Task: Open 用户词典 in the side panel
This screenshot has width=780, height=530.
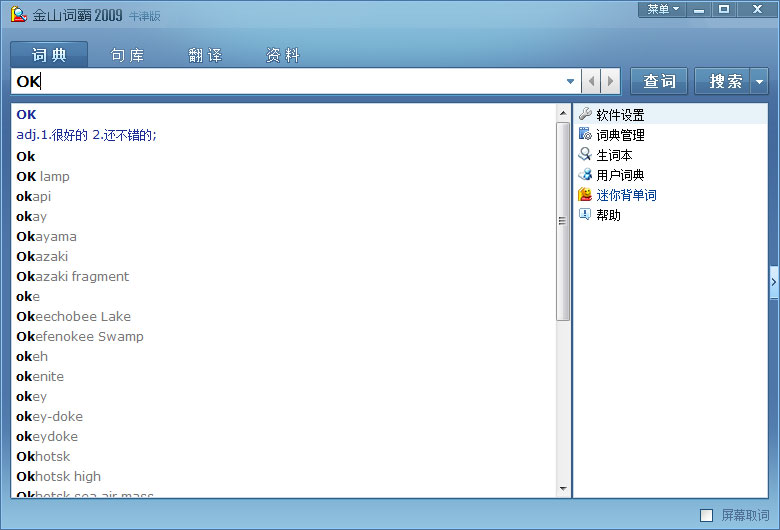Action: tap(620, 175)
